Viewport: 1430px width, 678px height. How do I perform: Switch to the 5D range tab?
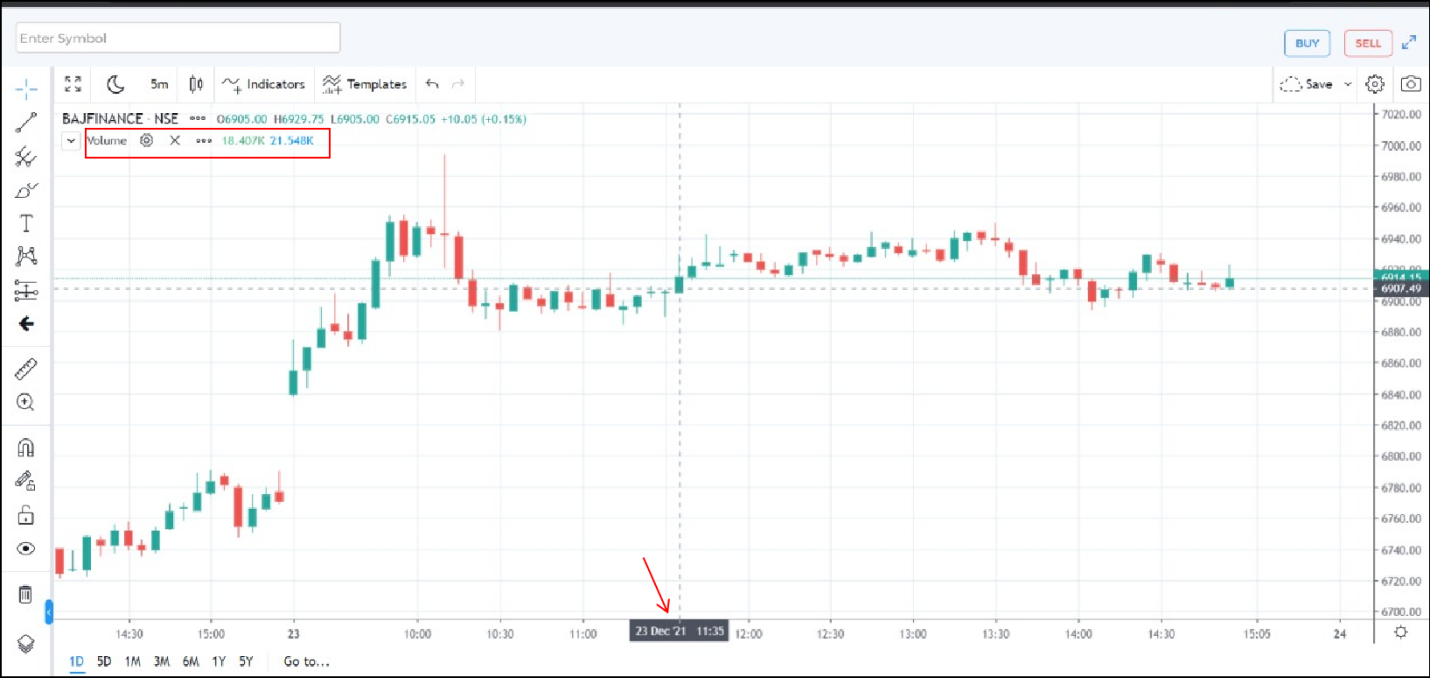click(x=104, y=661)
